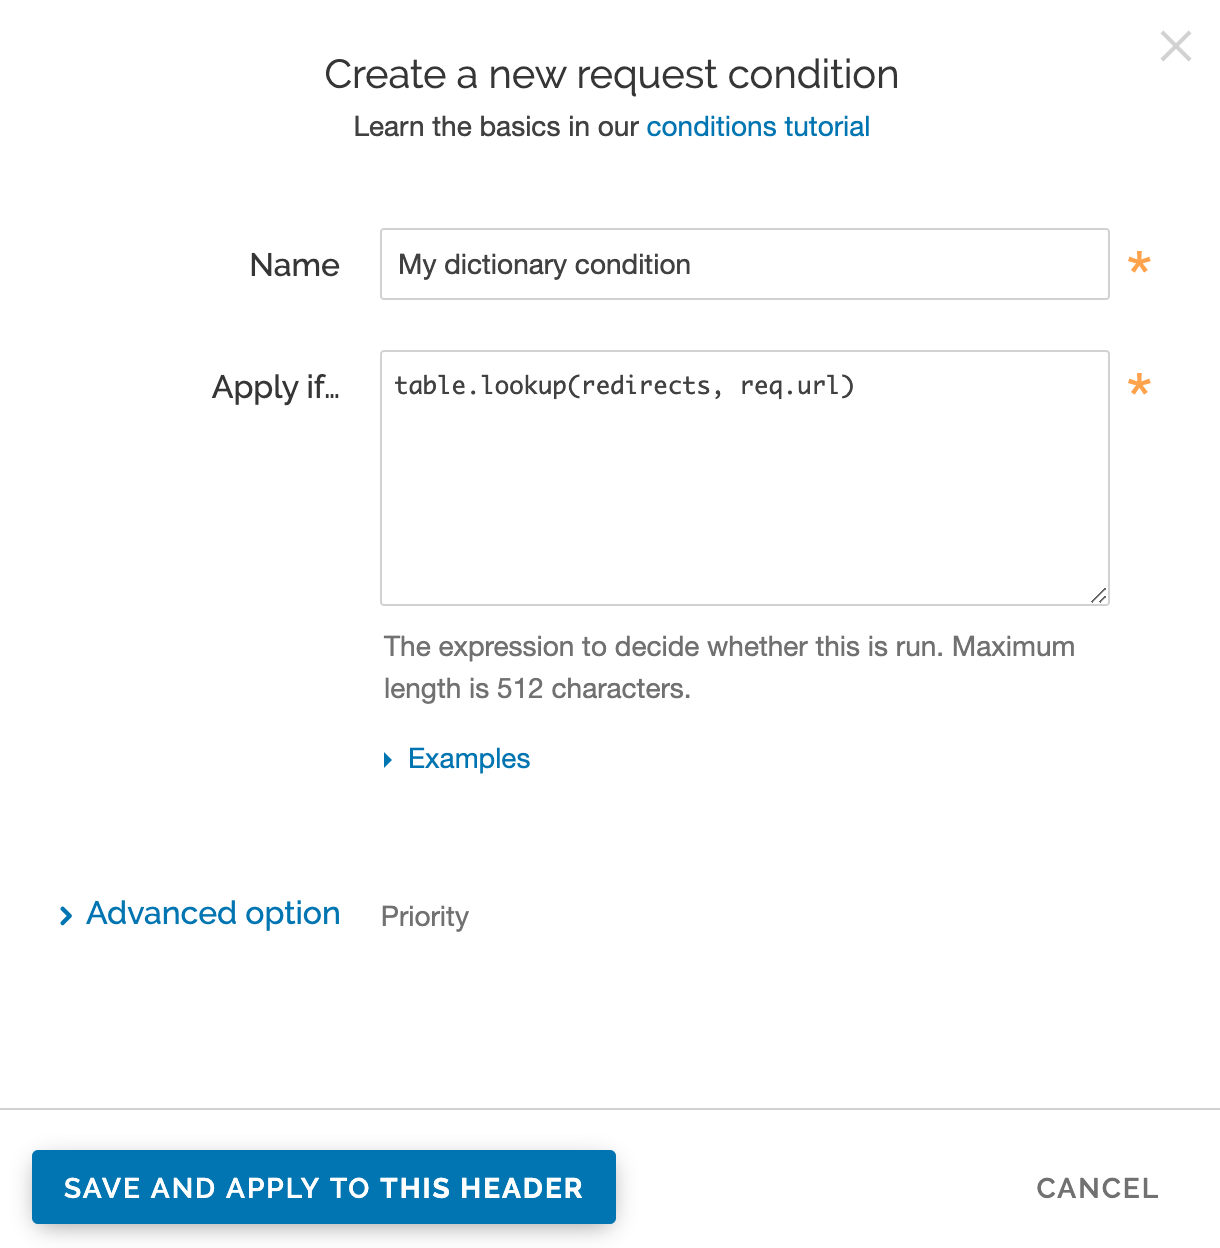Image resolution: width=1220 pixels, height=1248 pixels.
Task: Cancel creating the request condition
Action: 1097,1188
